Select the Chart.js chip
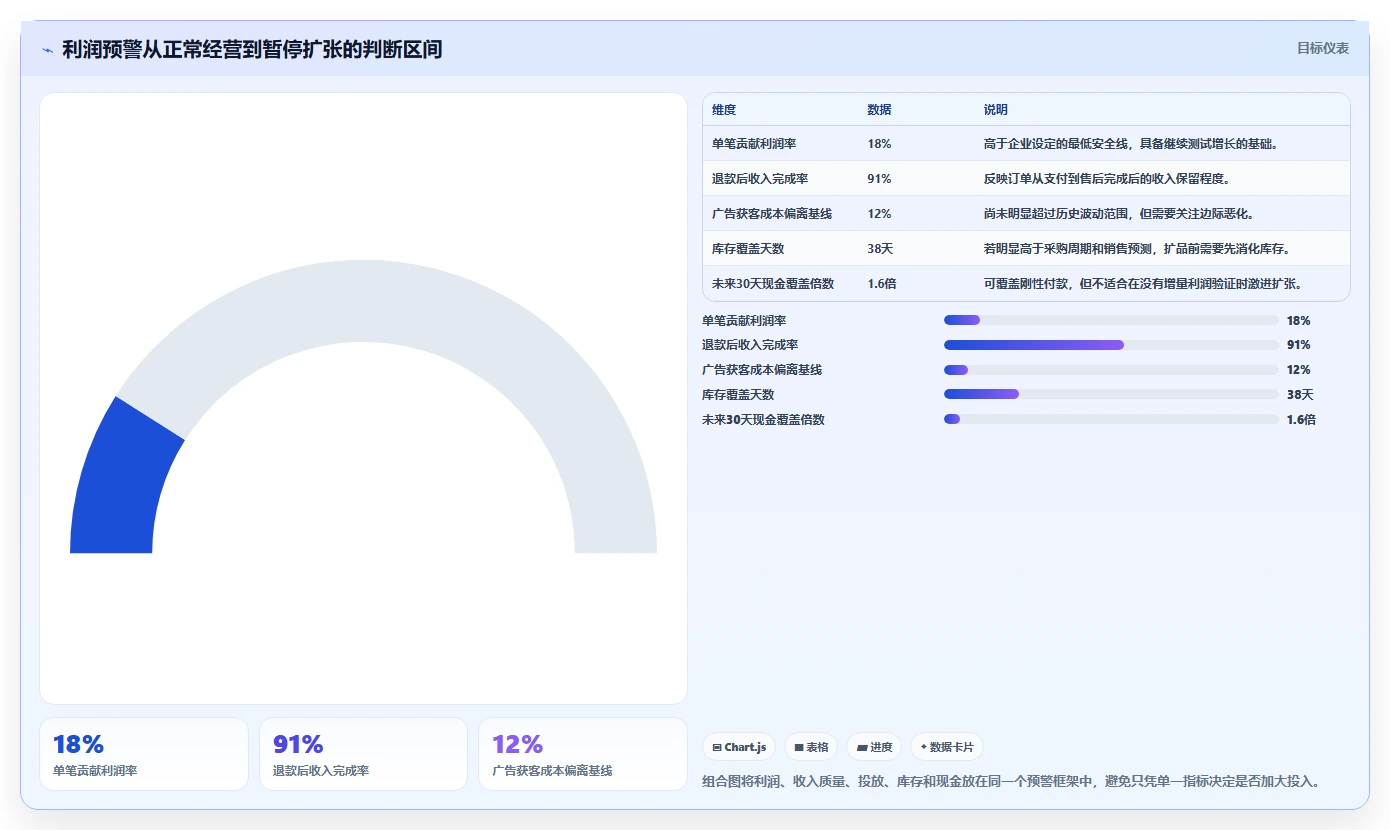This screenshot has width=1390, height=830. coord(739,747)
